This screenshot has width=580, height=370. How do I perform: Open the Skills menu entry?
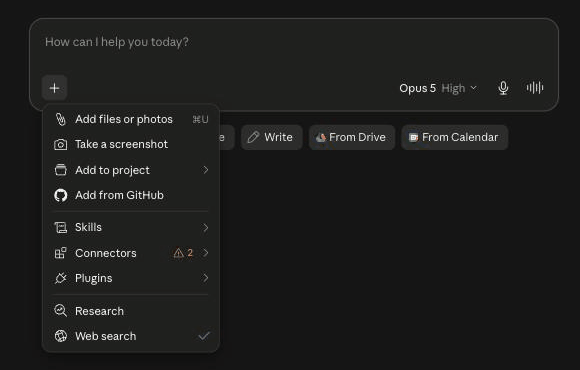[x=131, y=227]
